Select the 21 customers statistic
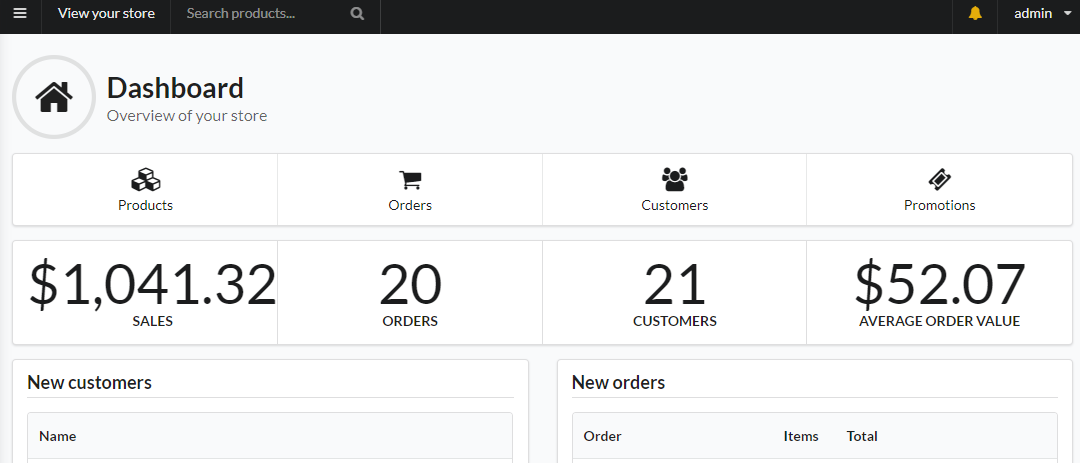 674,285
